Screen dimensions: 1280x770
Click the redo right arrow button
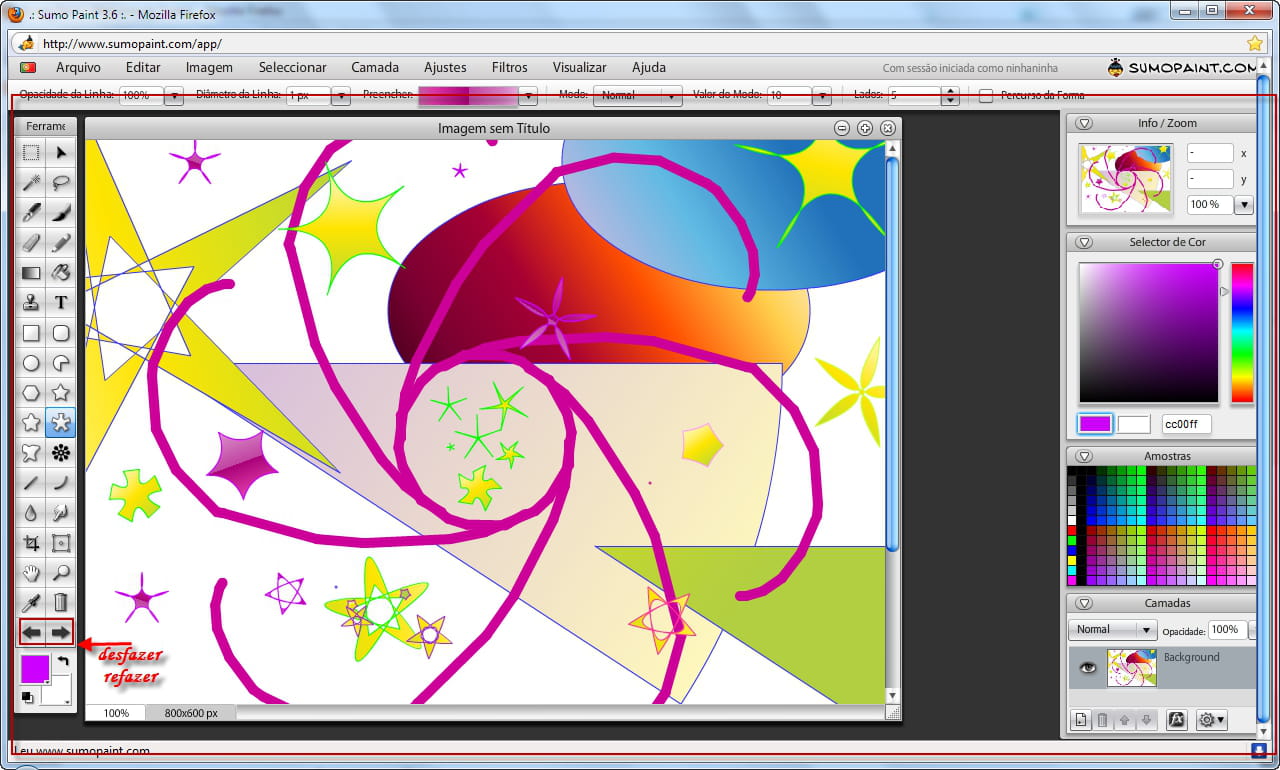point(61,632)
